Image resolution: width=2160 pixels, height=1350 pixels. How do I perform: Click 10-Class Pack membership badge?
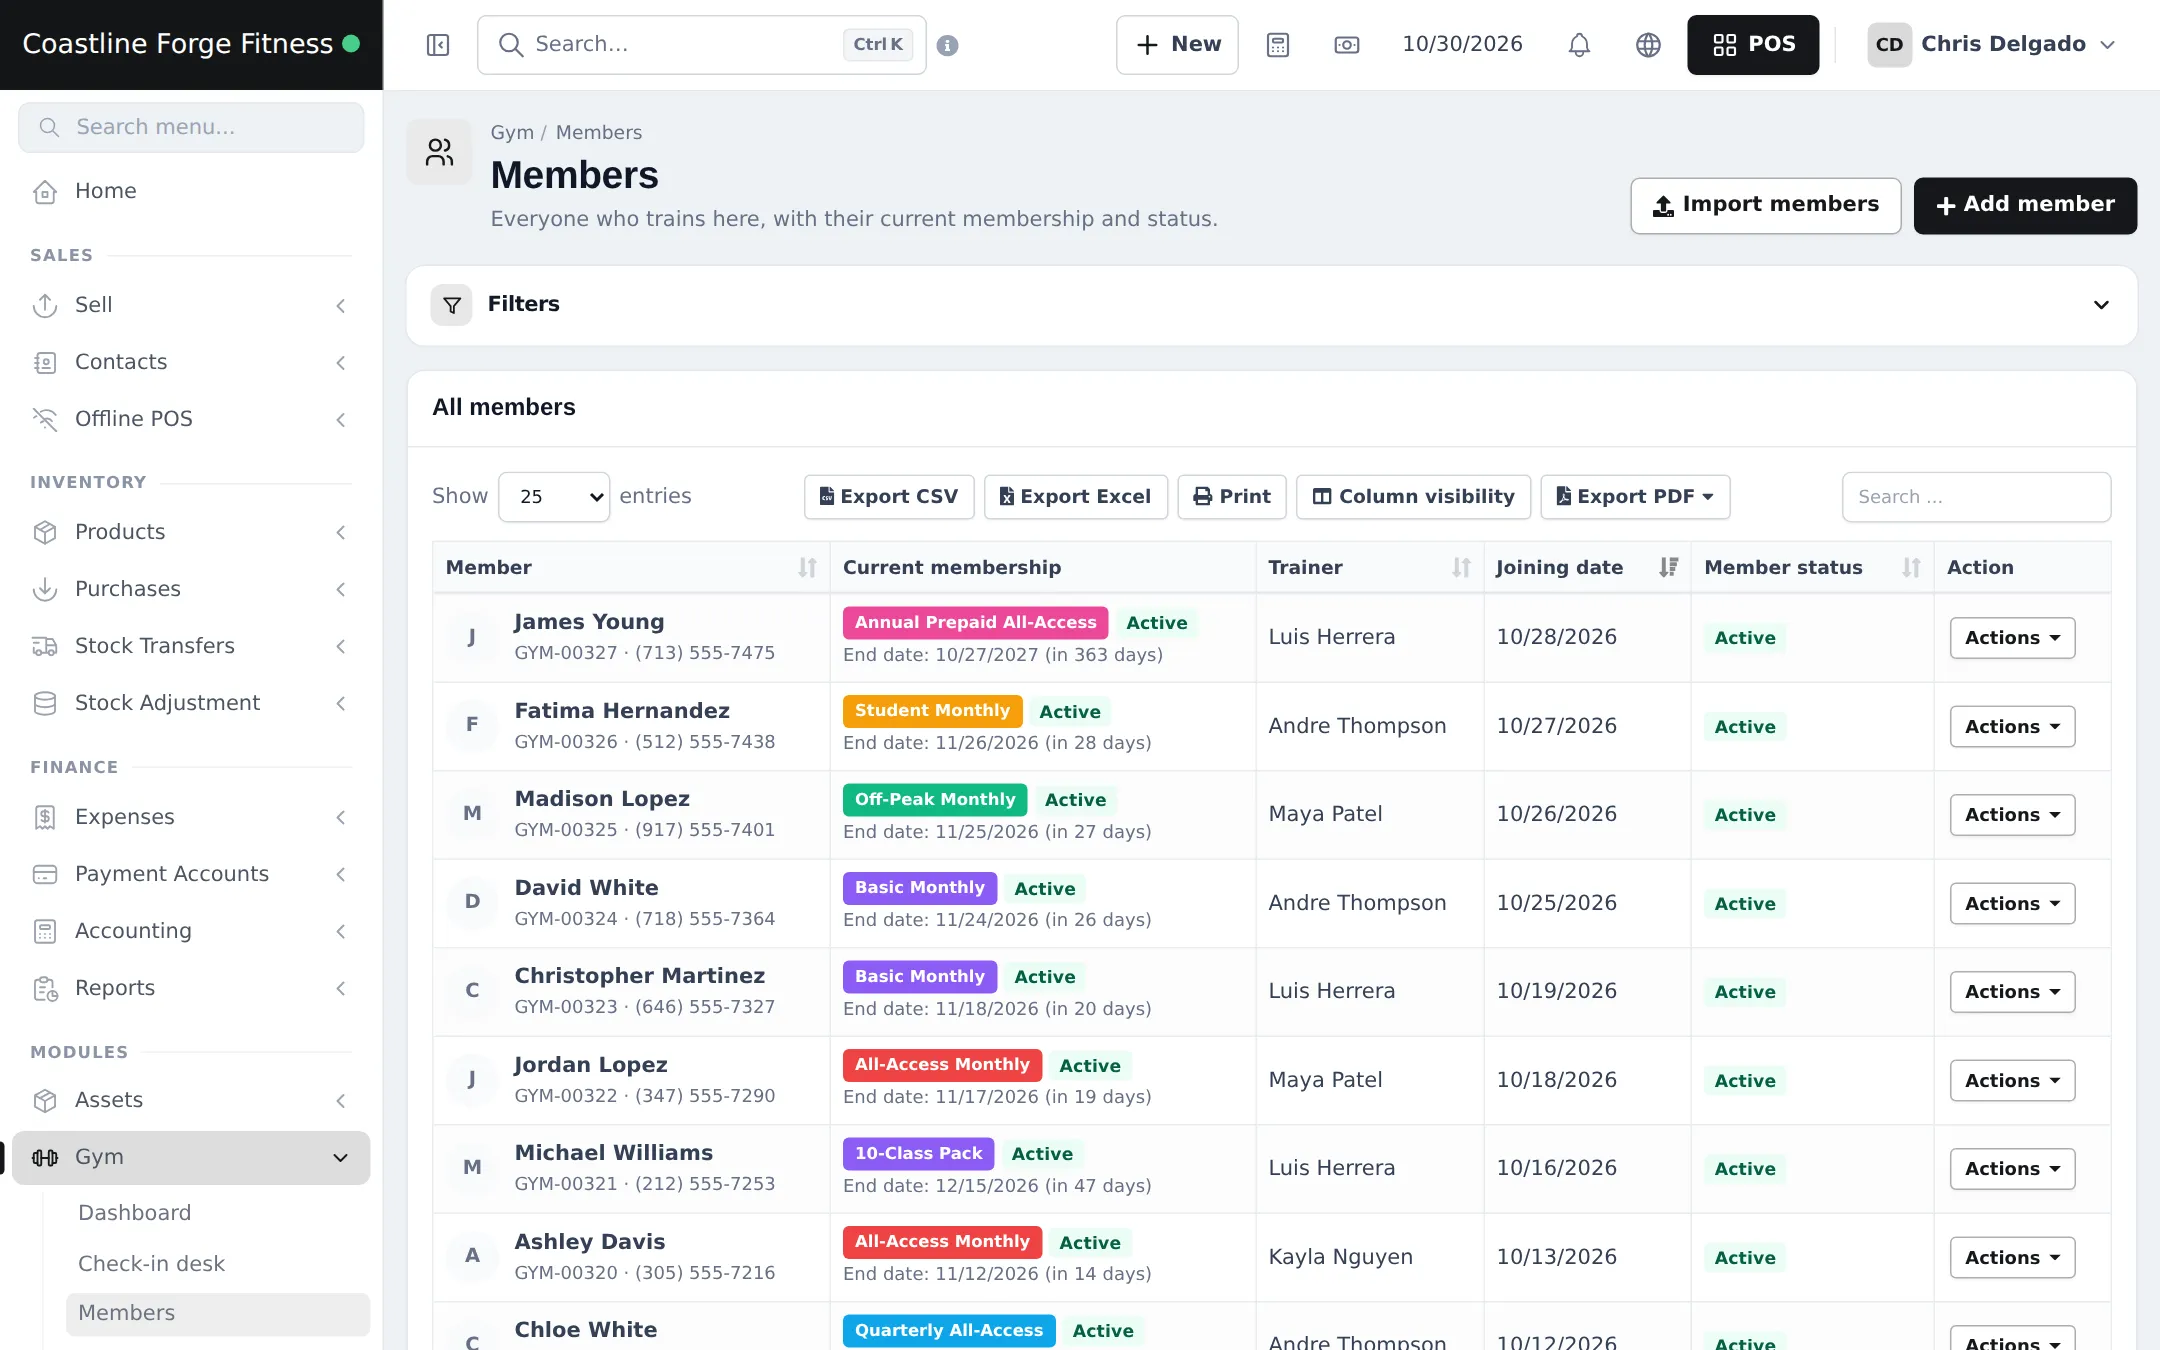point(918,1154)
